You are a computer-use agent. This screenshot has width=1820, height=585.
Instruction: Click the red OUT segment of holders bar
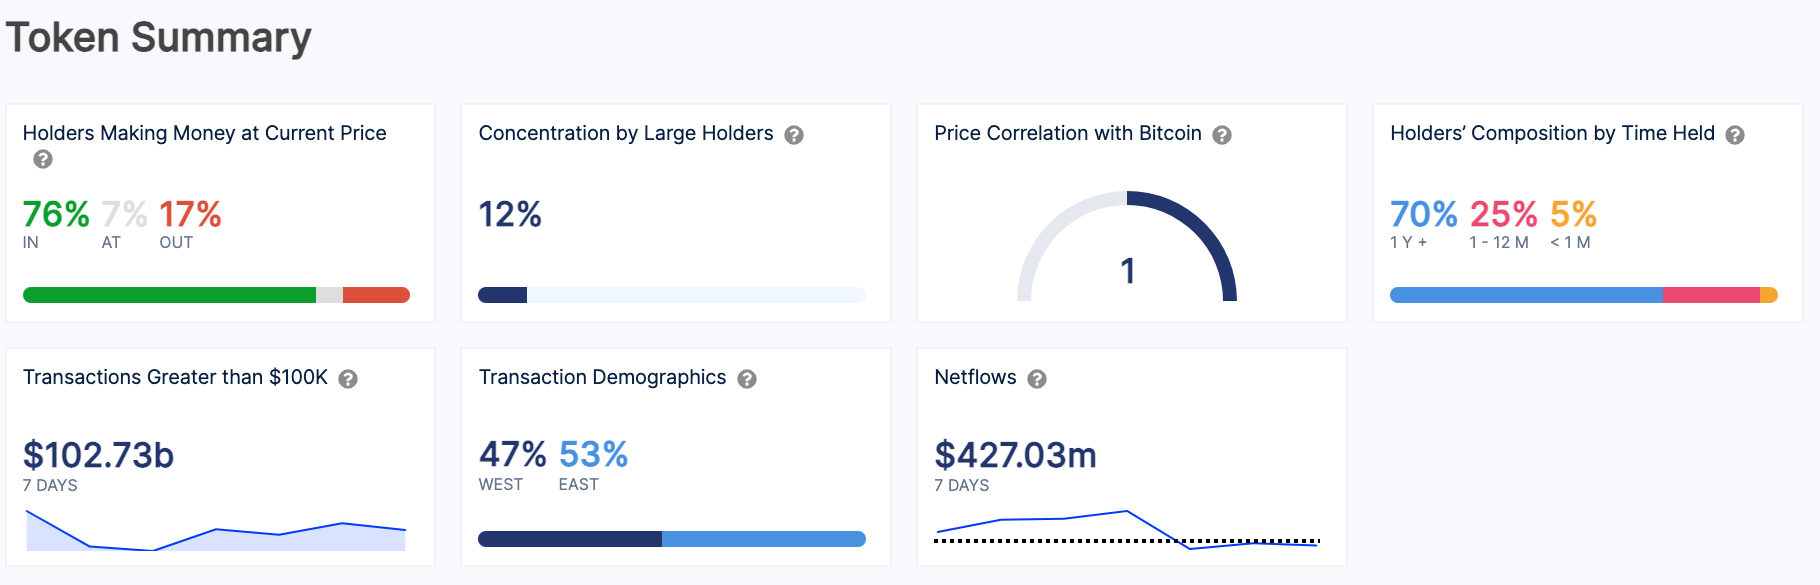pos(376,295)
